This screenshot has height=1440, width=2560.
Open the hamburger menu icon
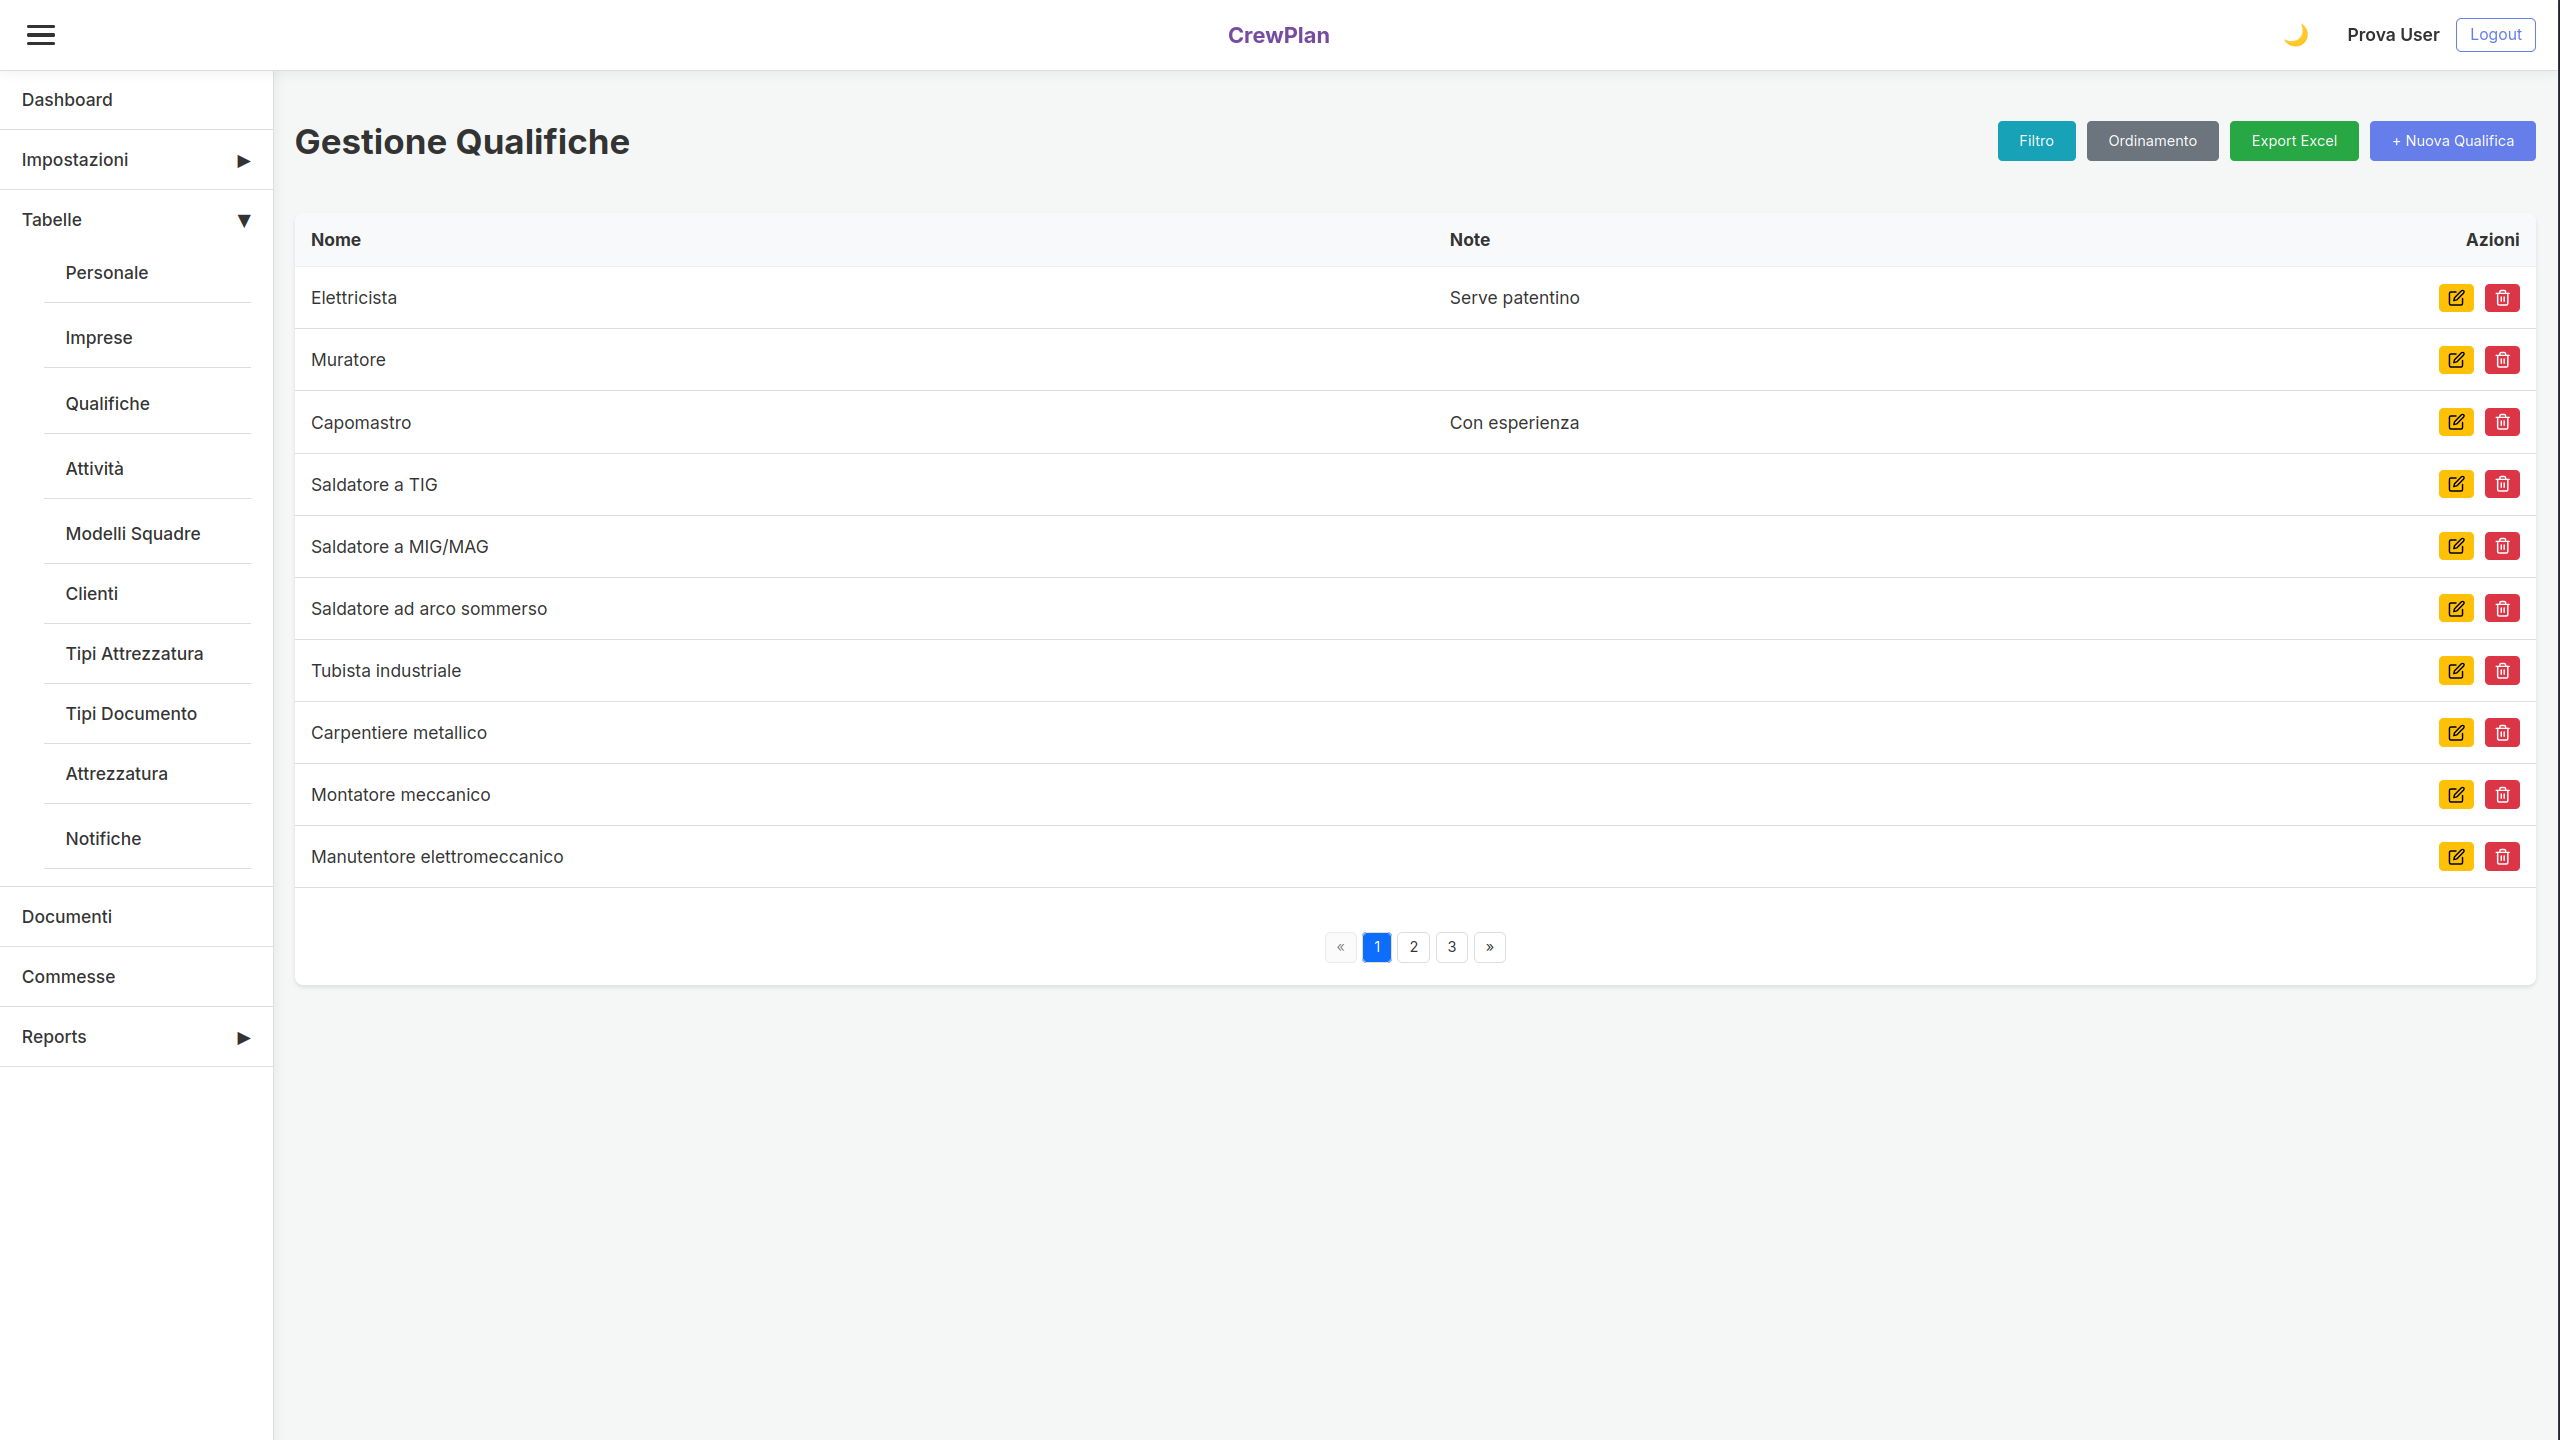click(x=41, y=35)
